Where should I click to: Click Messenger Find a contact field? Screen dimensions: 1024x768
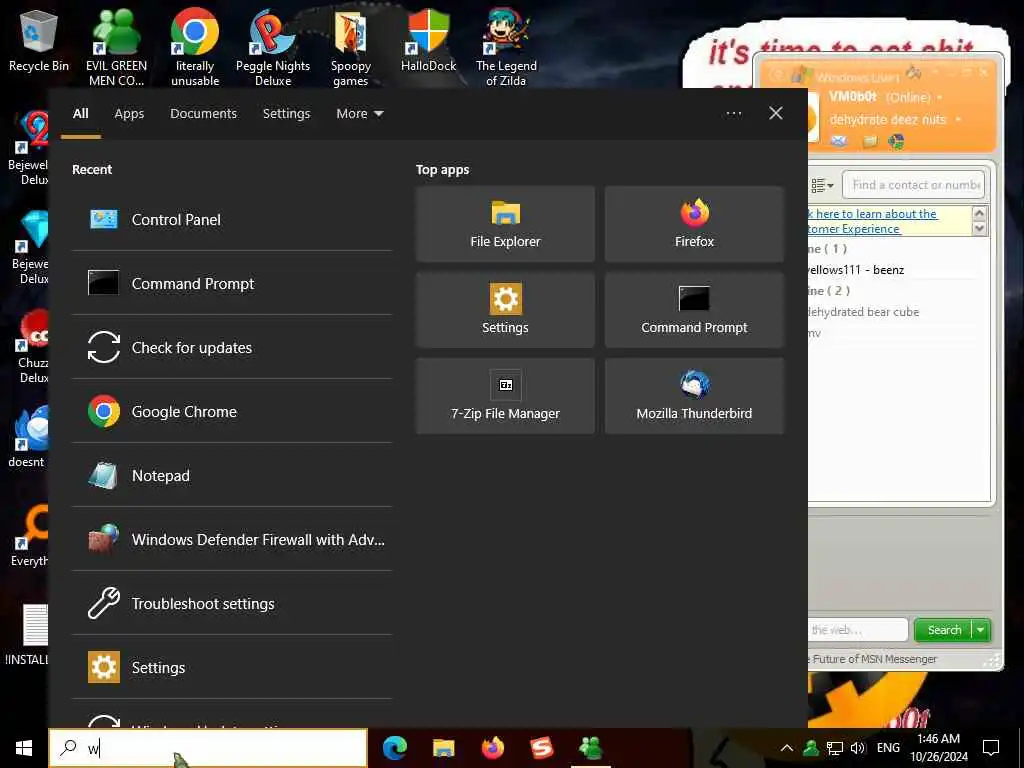[913, 185]
